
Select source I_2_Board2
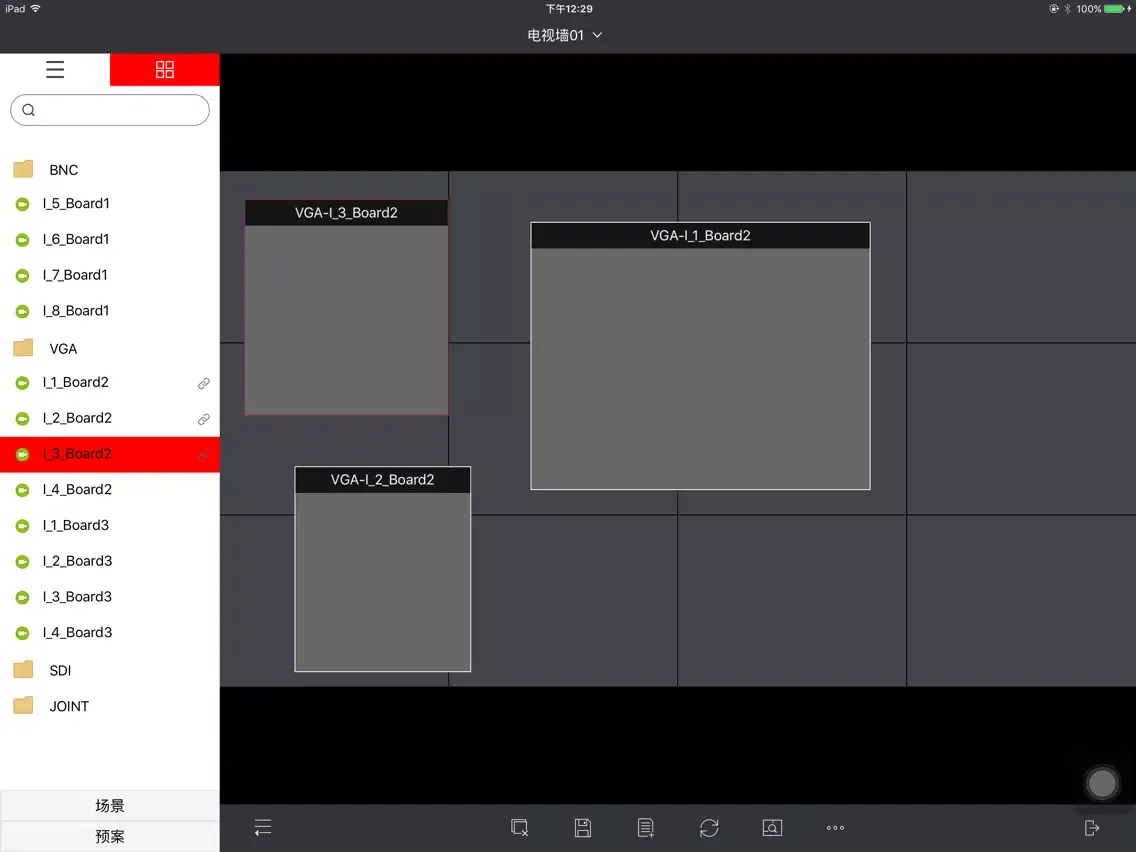110,418
